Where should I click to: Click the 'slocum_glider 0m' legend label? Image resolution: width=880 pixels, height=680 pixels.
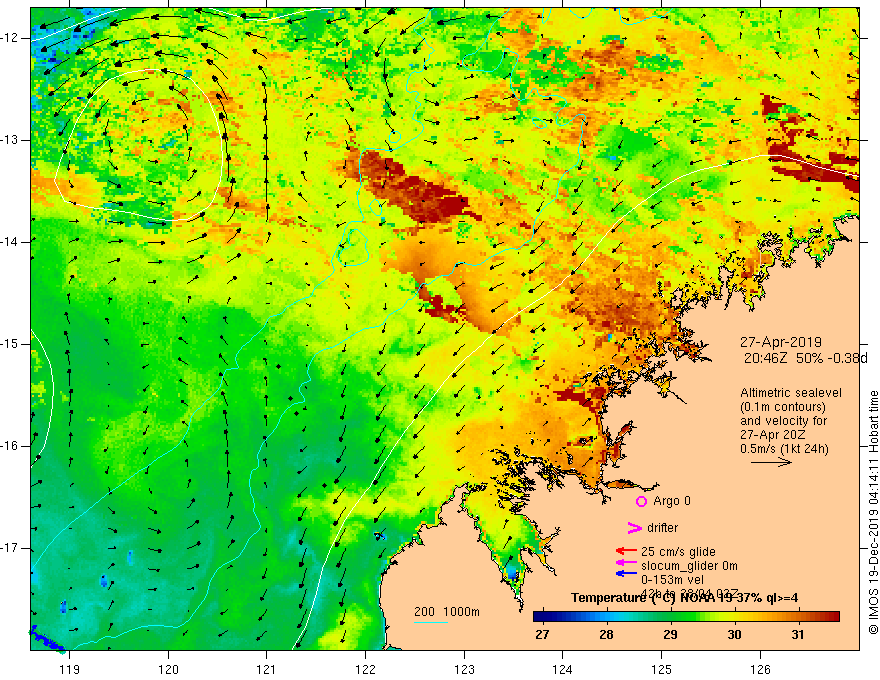click(689, 566)
